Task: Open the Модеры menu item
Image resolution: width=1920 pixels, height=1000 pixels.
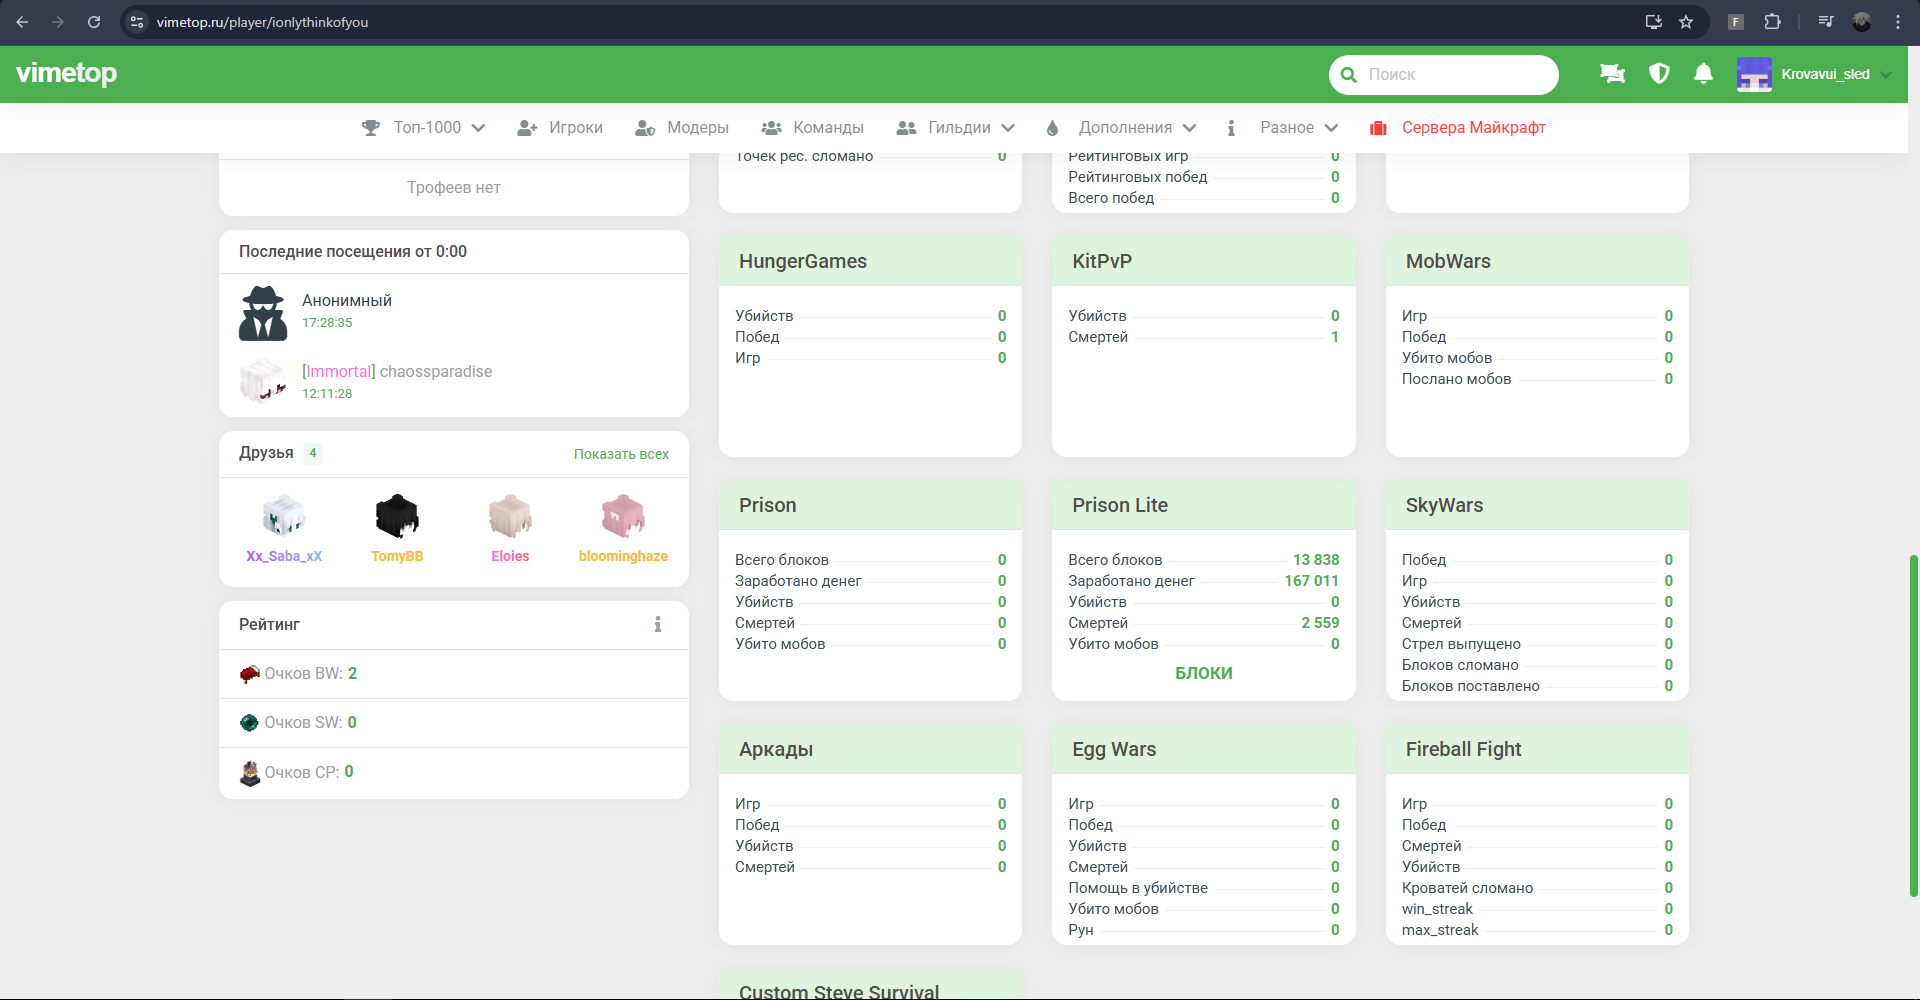Action: tap(698, 128)
